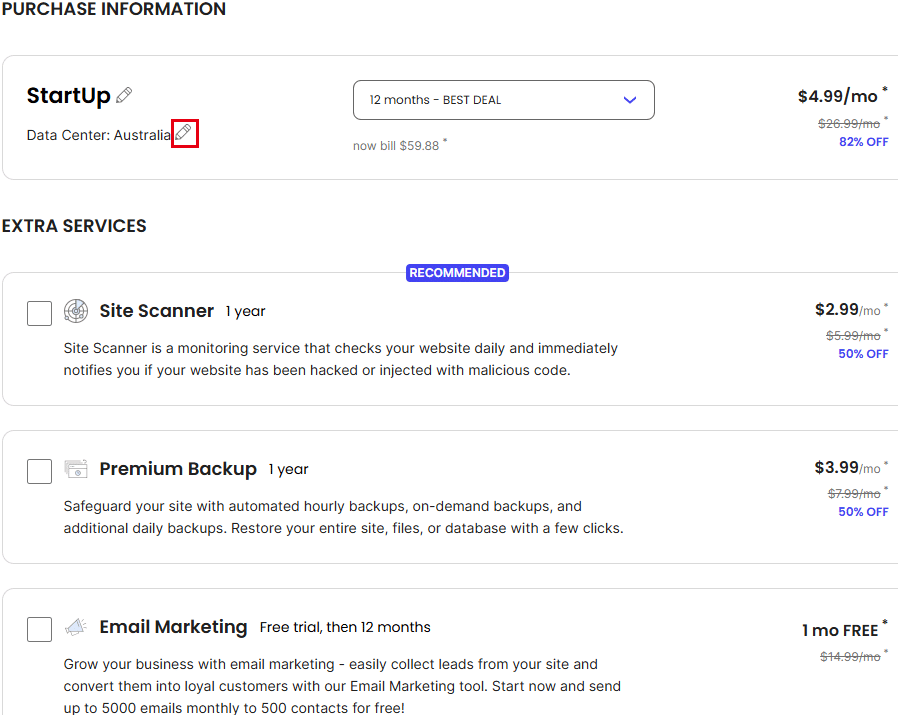Expand options with the blue chevron arrow
Viewport: 898px width, 715px height.
630,100
